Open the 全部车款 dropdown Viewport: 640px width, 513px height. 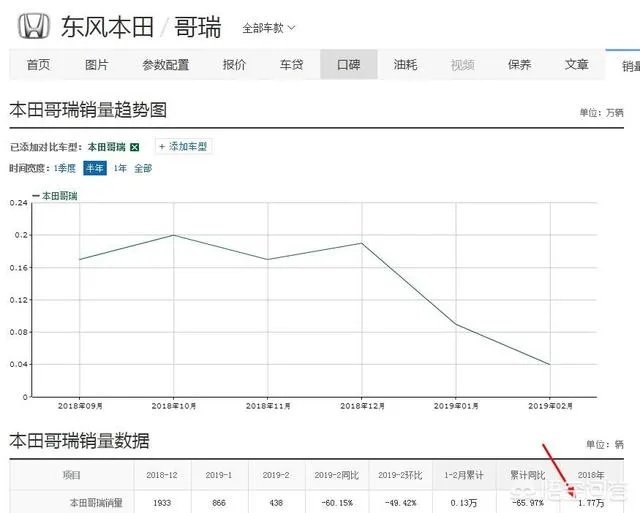click(x=268, y=28)
